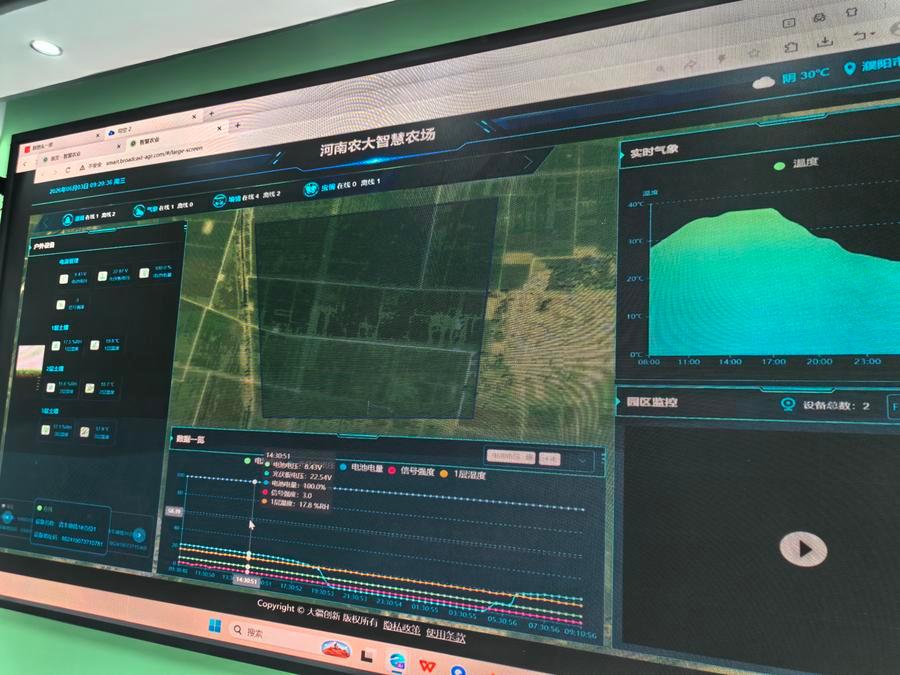The width and height of the screenshot is (900, 675).
Task: Click the weather station category icon
Action: [139, 211]
